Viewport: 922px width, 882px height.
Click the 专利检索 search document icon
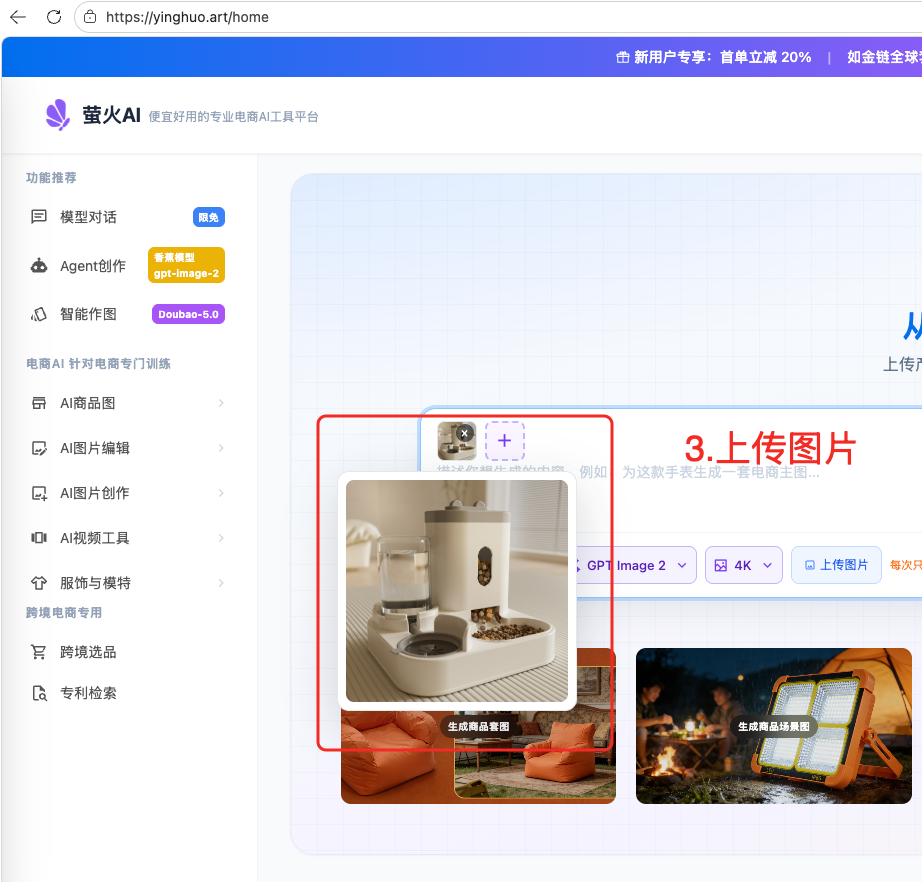click(39, 693)
